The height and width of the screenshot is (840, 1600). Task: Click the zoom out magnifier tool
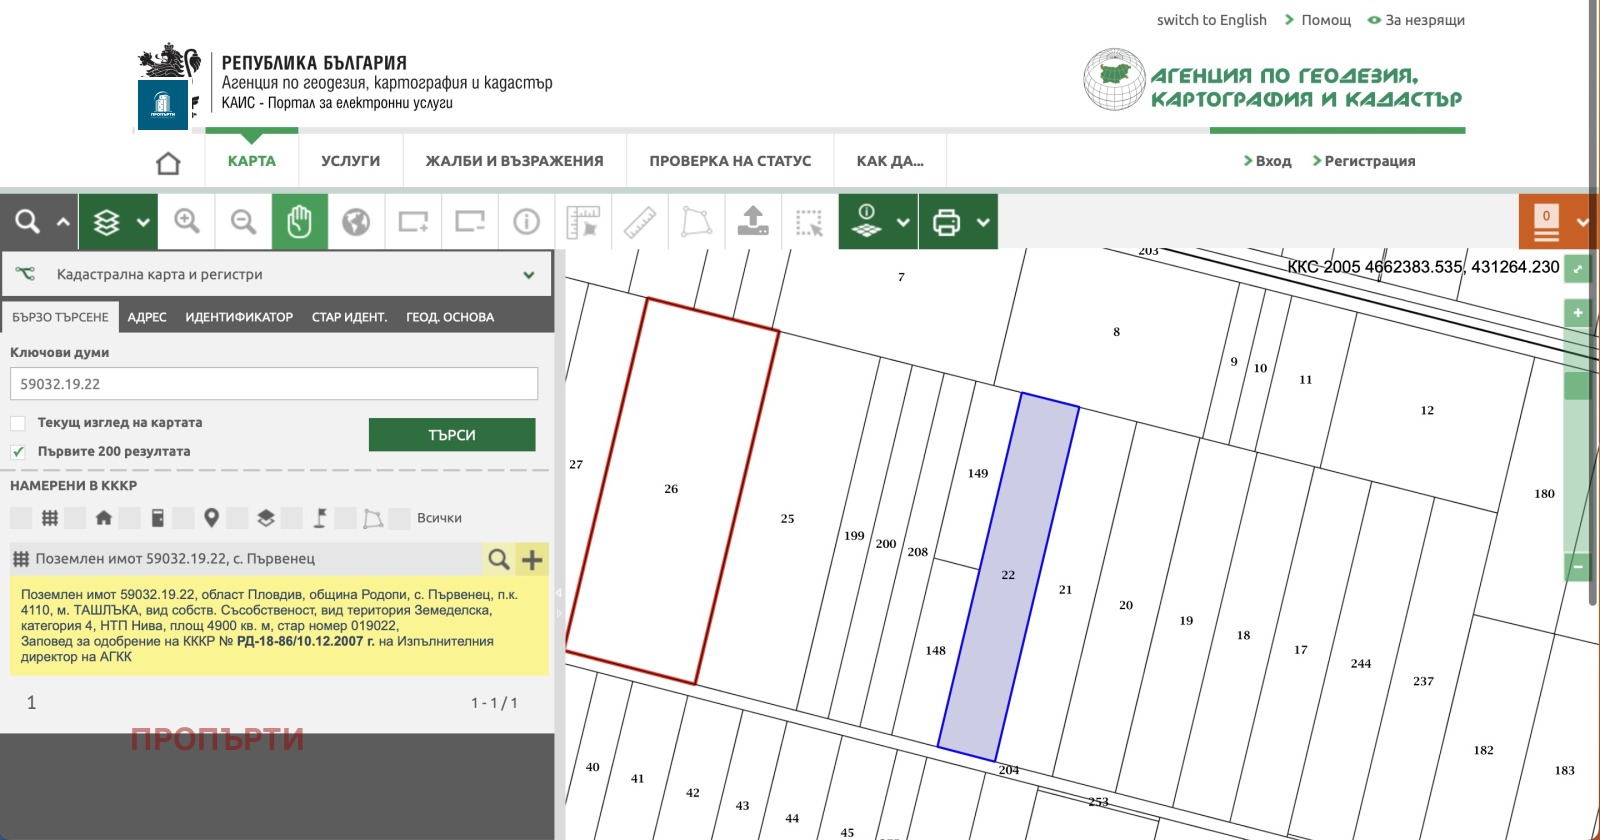tap(243, 221)
